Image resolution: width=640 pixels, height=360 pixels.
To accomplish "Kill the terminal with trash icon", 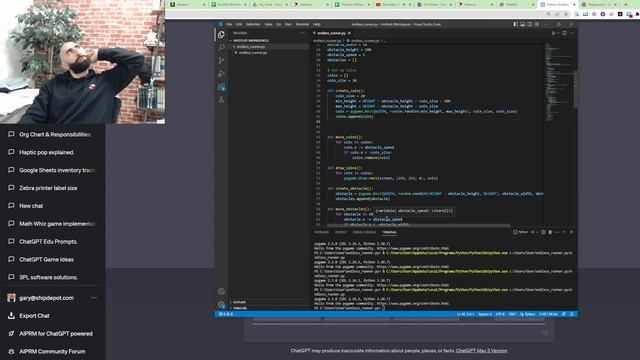I will tap(550, 232).
